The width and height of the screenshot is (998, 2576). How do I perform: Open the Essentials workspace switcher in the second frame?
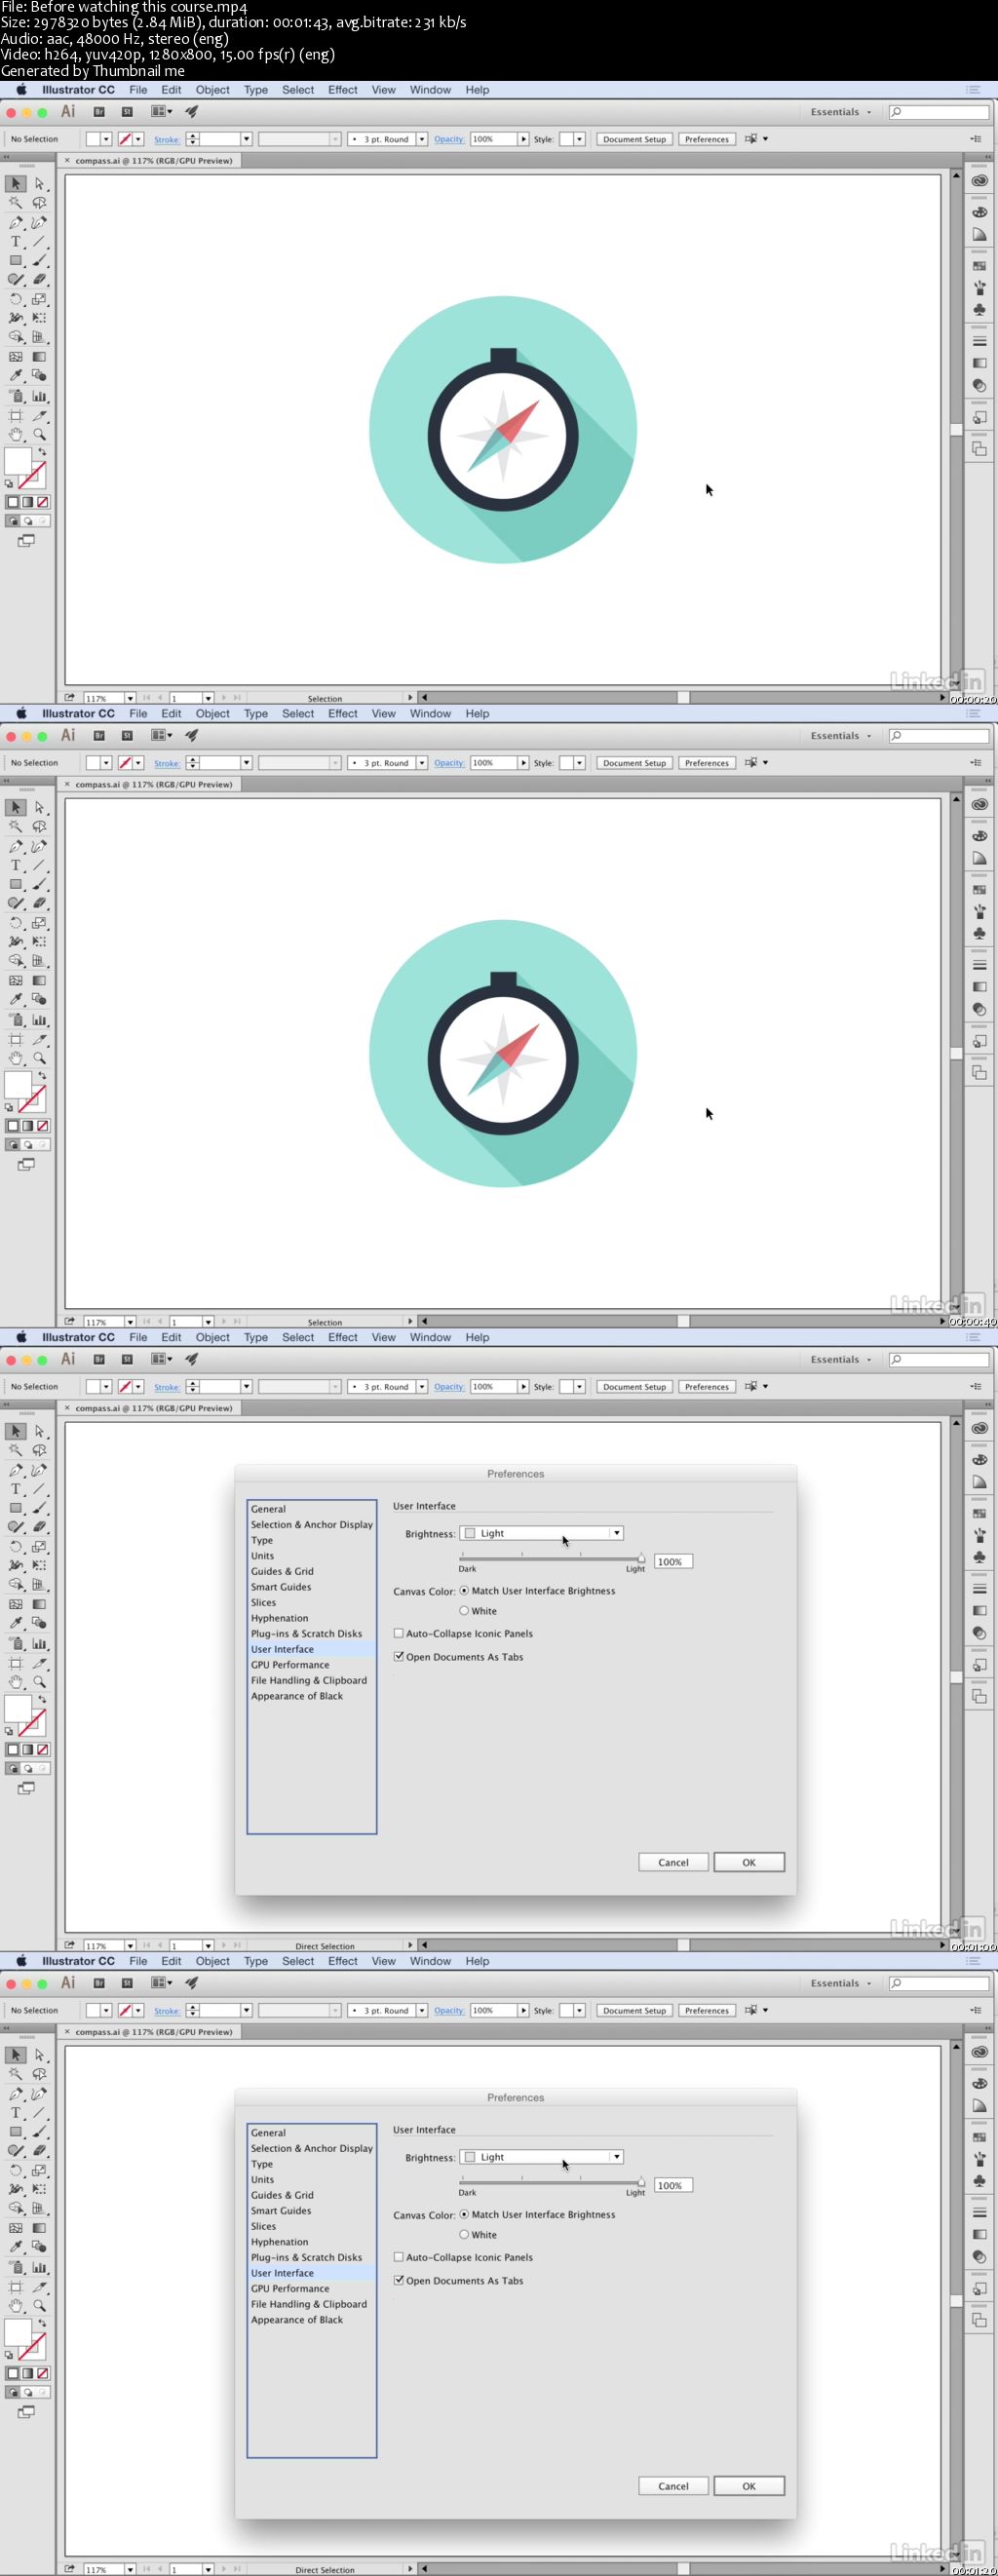tap(840, 736)
